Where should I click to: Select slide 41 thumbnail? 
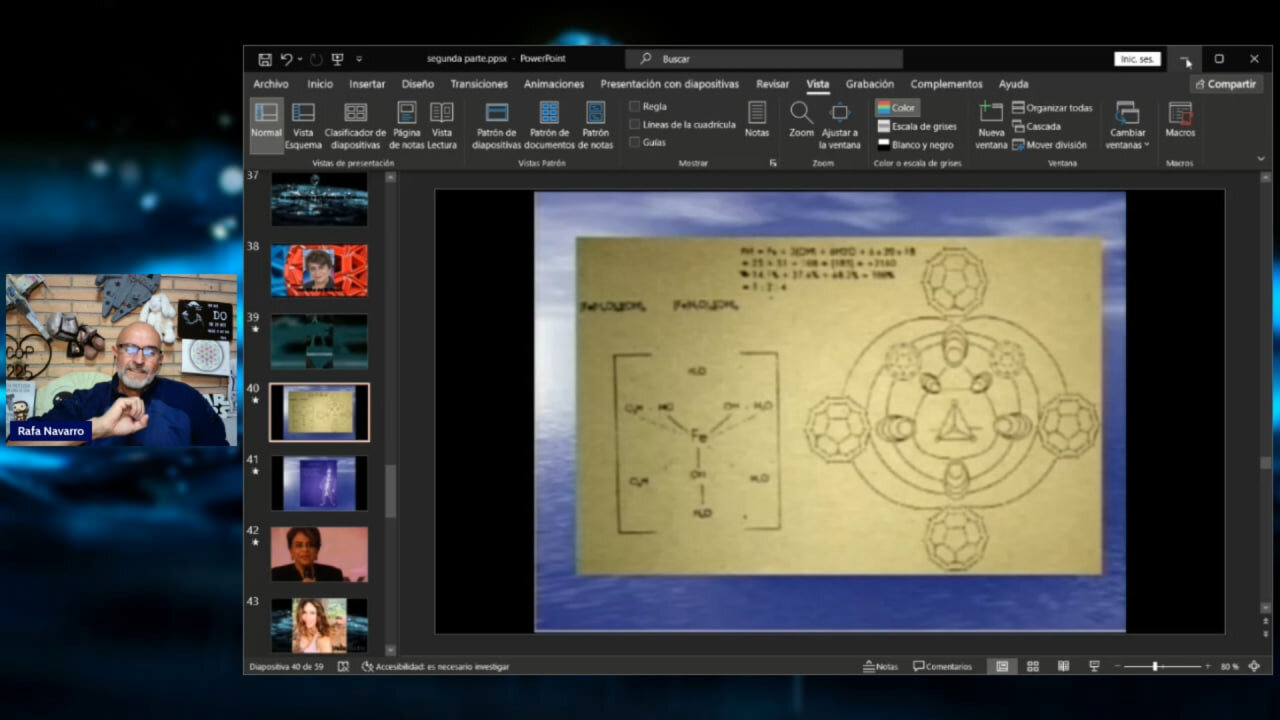(319, 483)
